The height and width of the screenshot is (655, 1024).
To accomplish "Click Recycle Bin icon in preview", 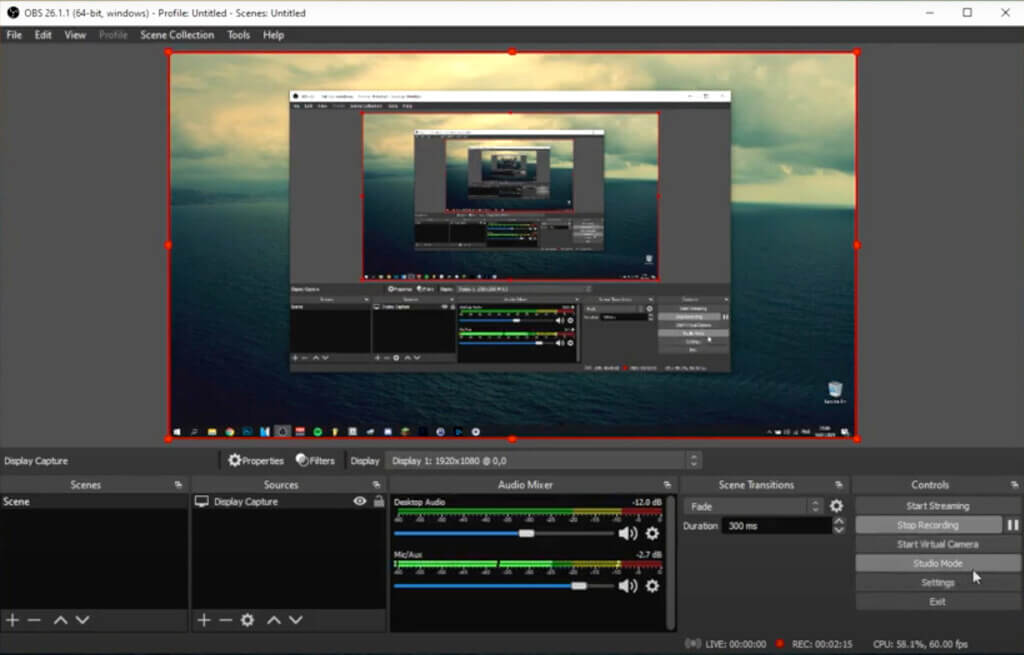I will [835, 392].
